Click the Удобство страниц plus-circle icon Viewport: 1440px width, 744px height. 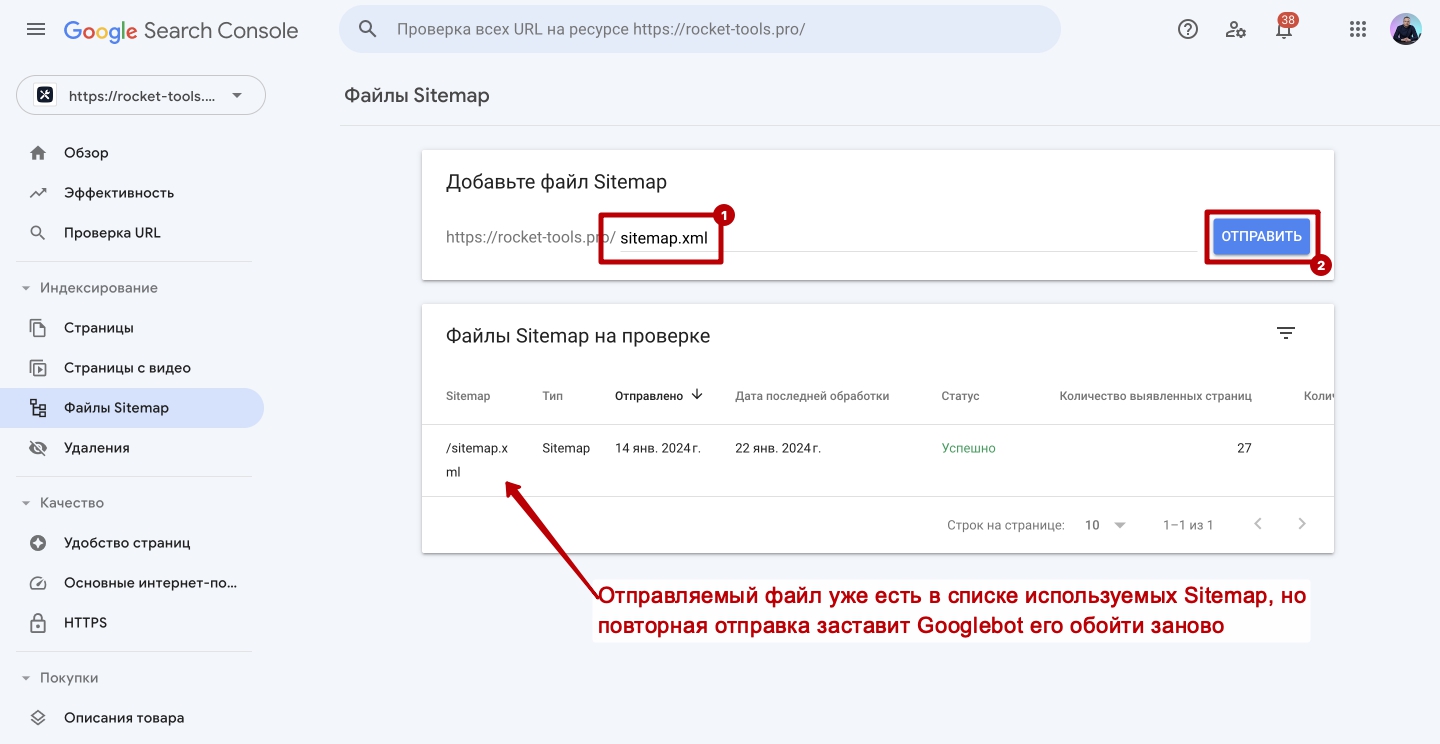(x=38, y=543)
